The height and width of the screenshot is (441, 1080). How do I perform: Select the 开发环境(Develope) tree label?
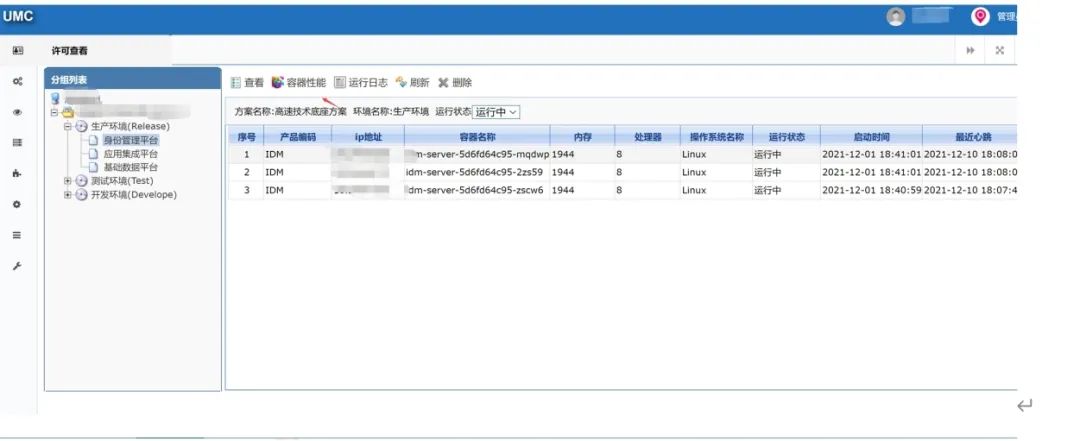[134, 195]
